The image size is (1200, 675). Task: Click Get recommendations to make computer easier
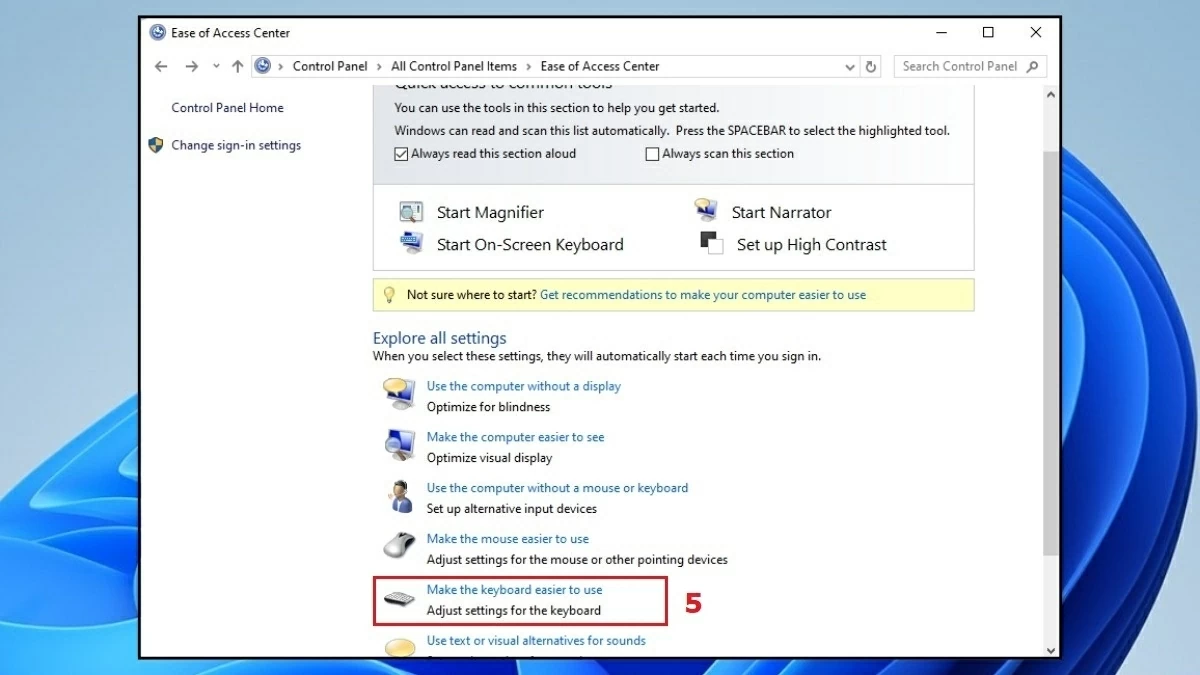click(702, 295)
